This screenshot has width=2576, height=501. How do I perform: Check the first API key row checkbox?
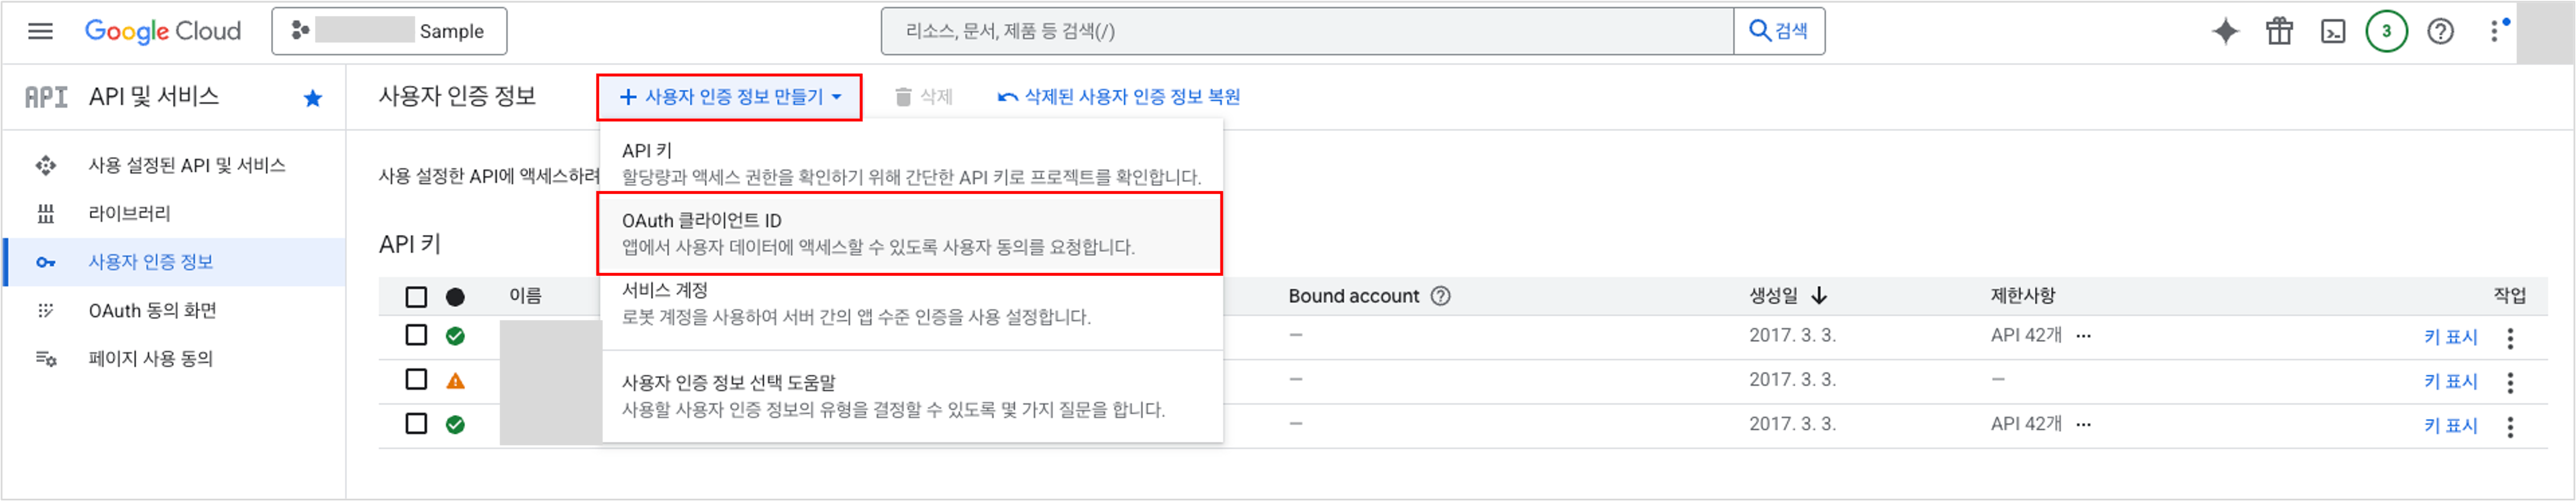point(415,336)
